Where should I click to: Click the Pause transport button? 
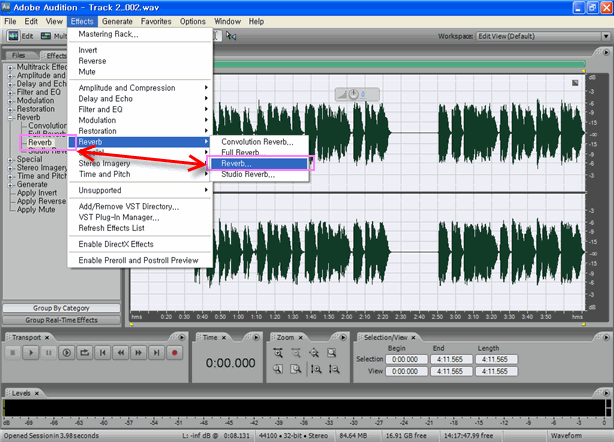pos(49,353)
